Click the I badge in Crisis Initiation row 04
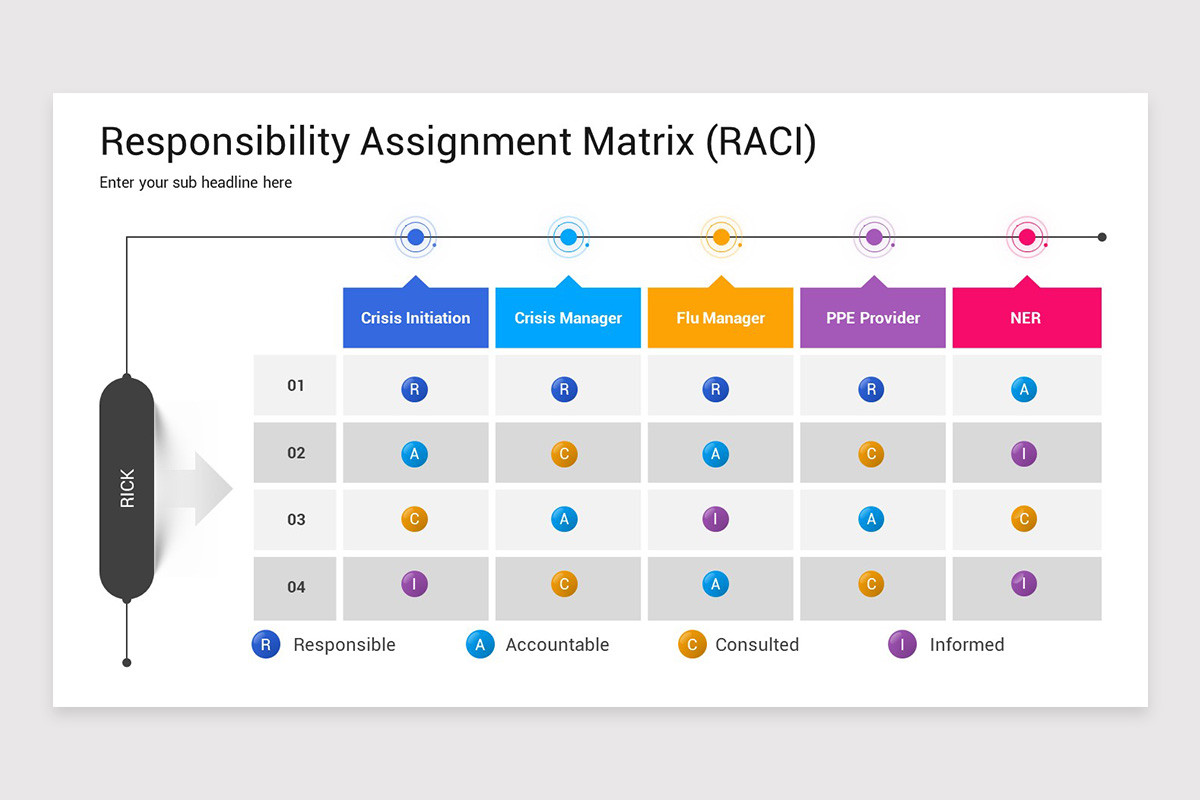The image size is (1200, 800). click(414, 584)
